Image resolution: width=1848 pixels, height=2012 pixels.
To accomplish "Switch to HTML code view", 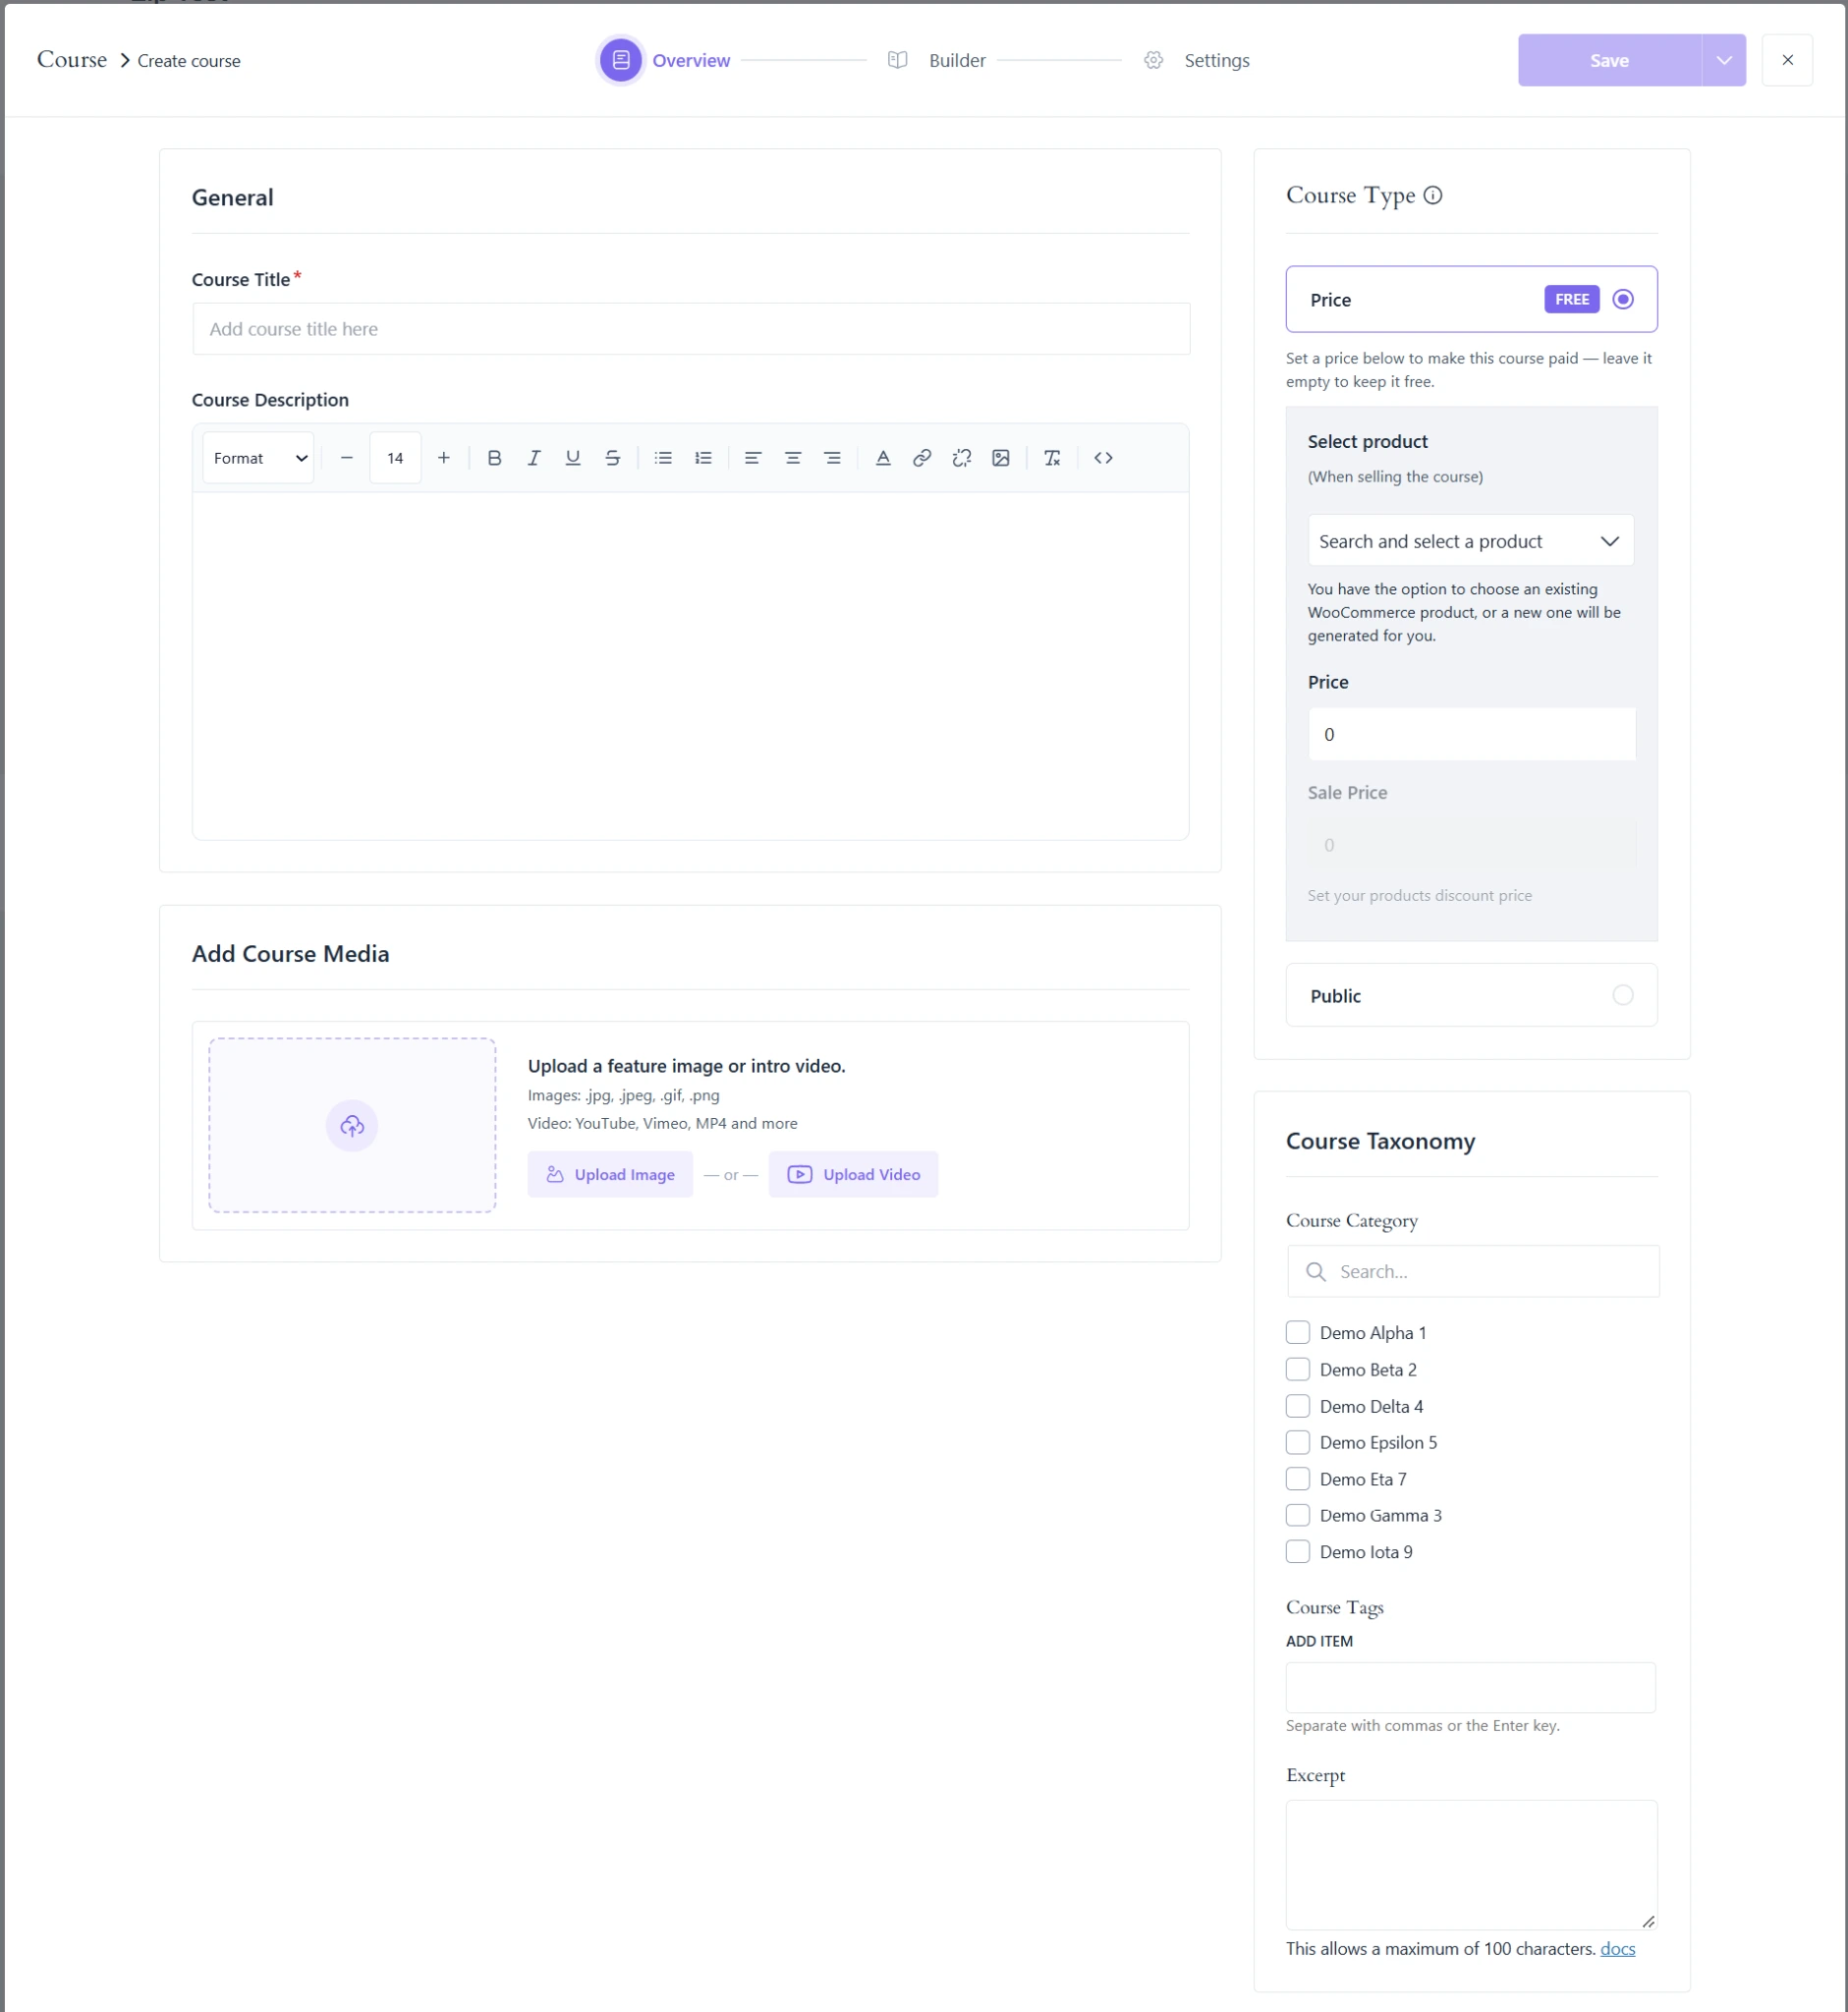I will tap(1103, 458).
